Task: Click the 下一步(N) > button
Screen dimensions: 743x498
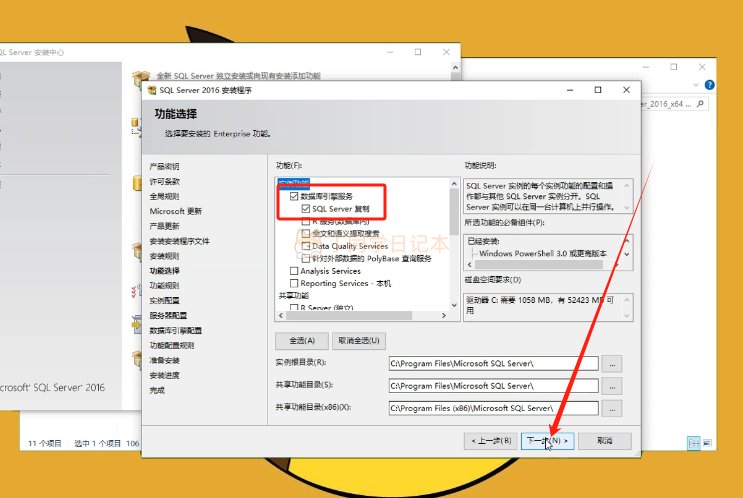Action: click(547, 441)
